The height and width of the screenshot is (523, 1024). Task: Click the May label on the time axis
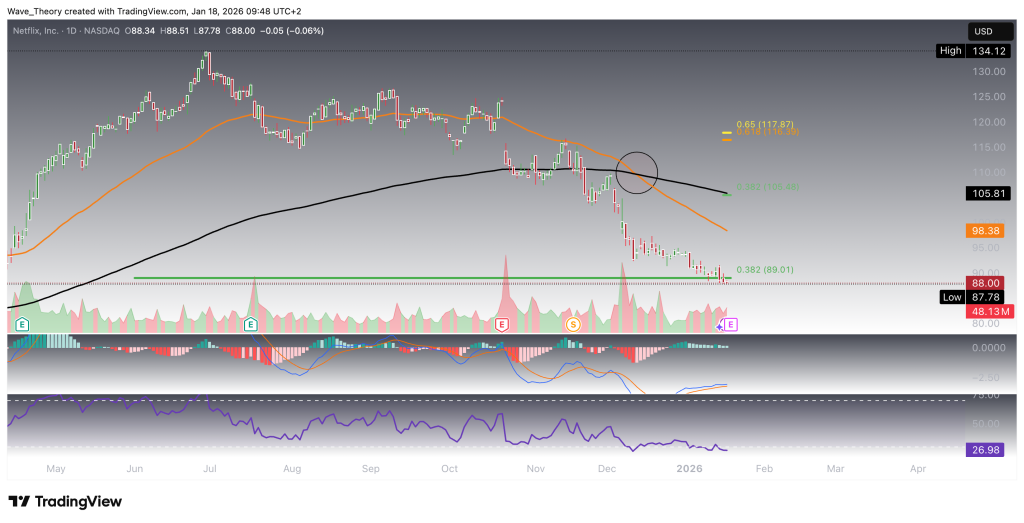point(56,469)
